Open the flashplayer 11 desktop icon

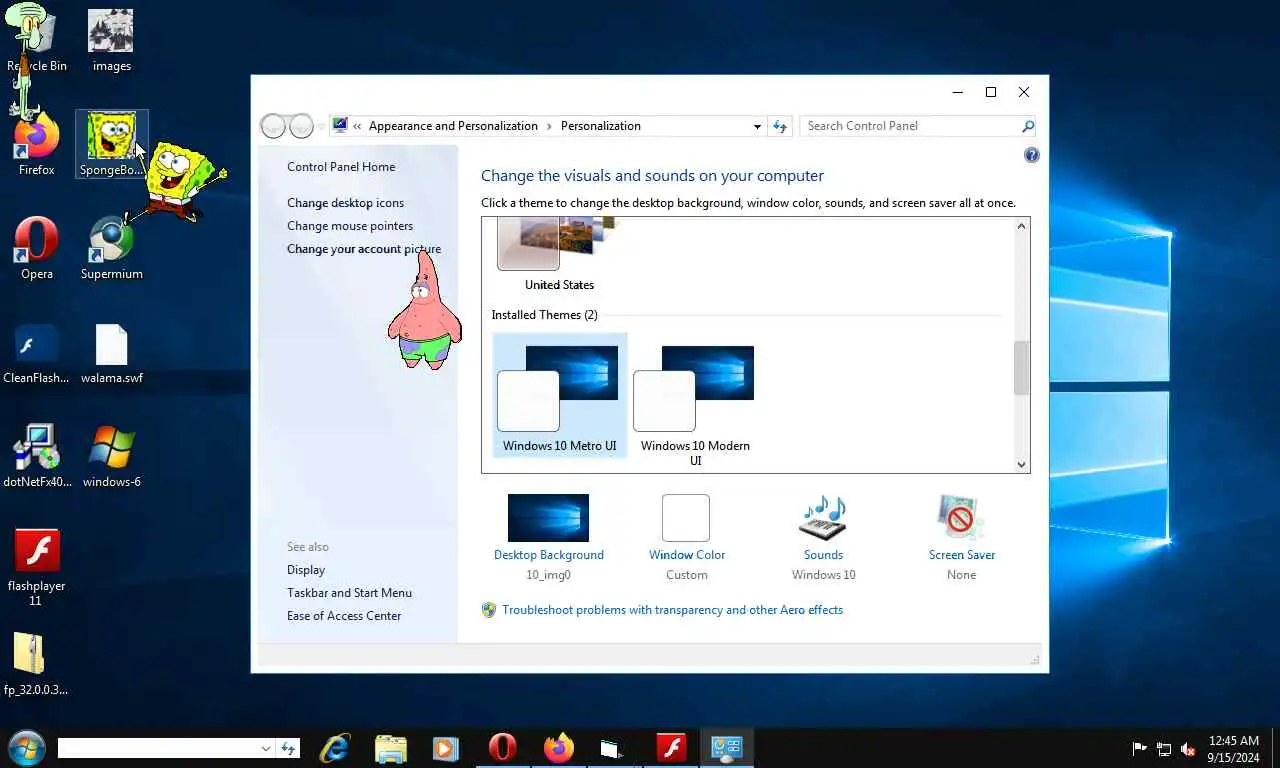[36, 567]
